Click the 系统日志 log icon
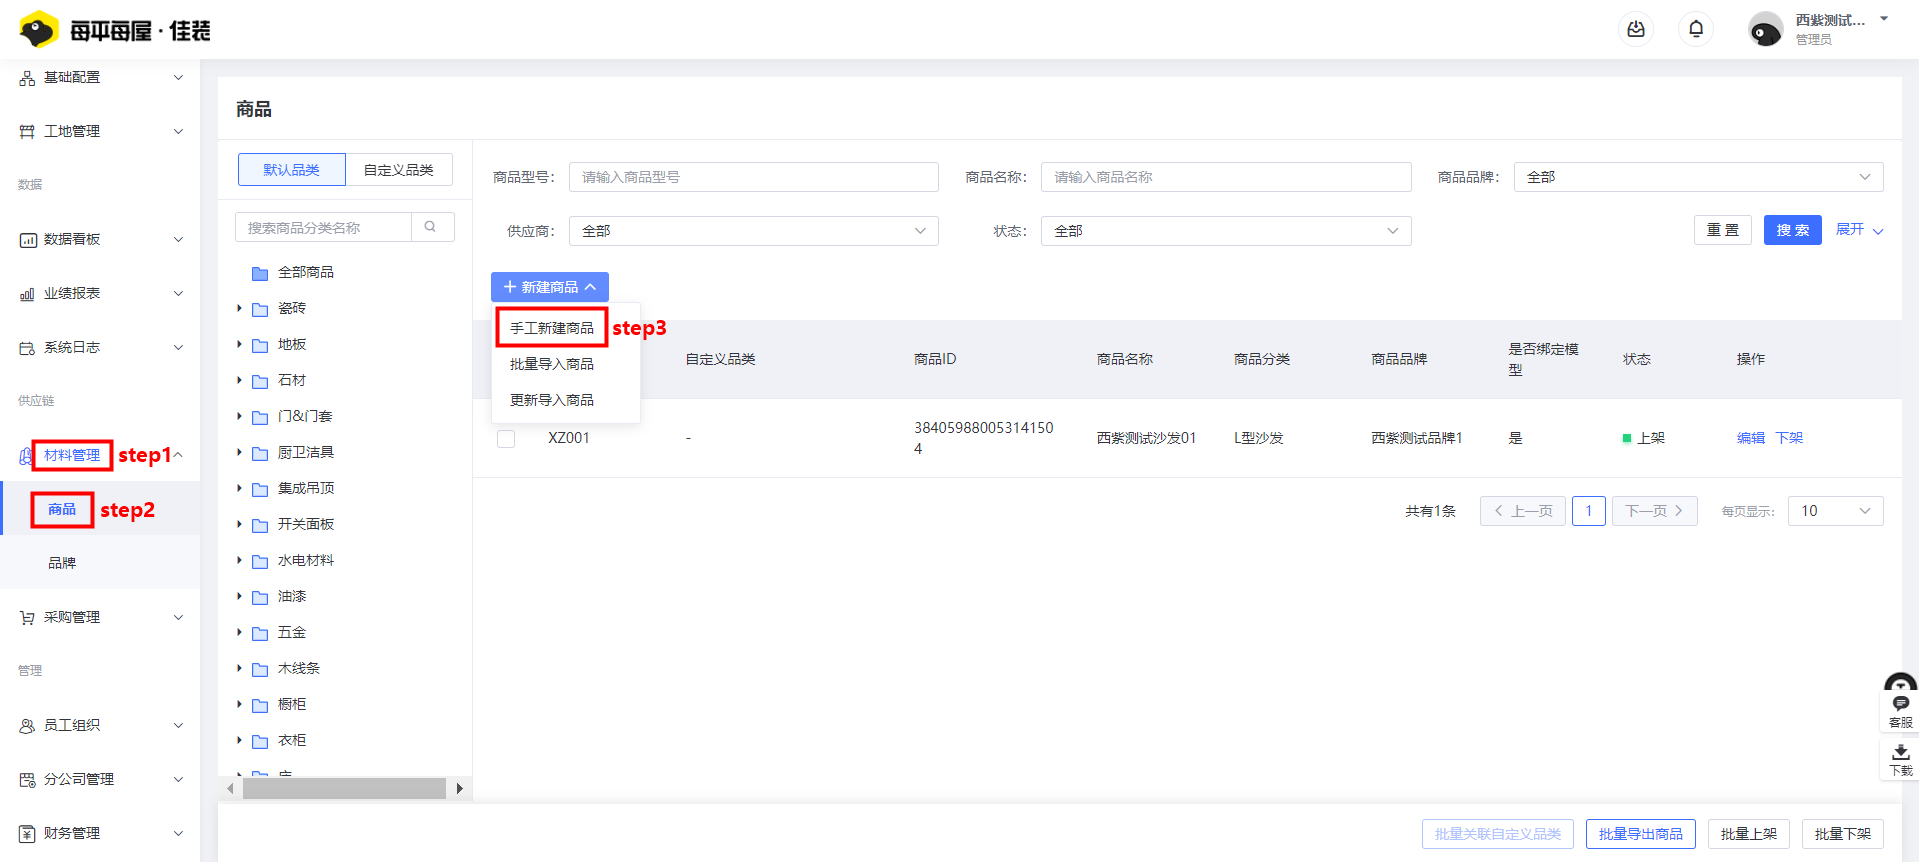Screen dimensions: 1919x862 27,348
